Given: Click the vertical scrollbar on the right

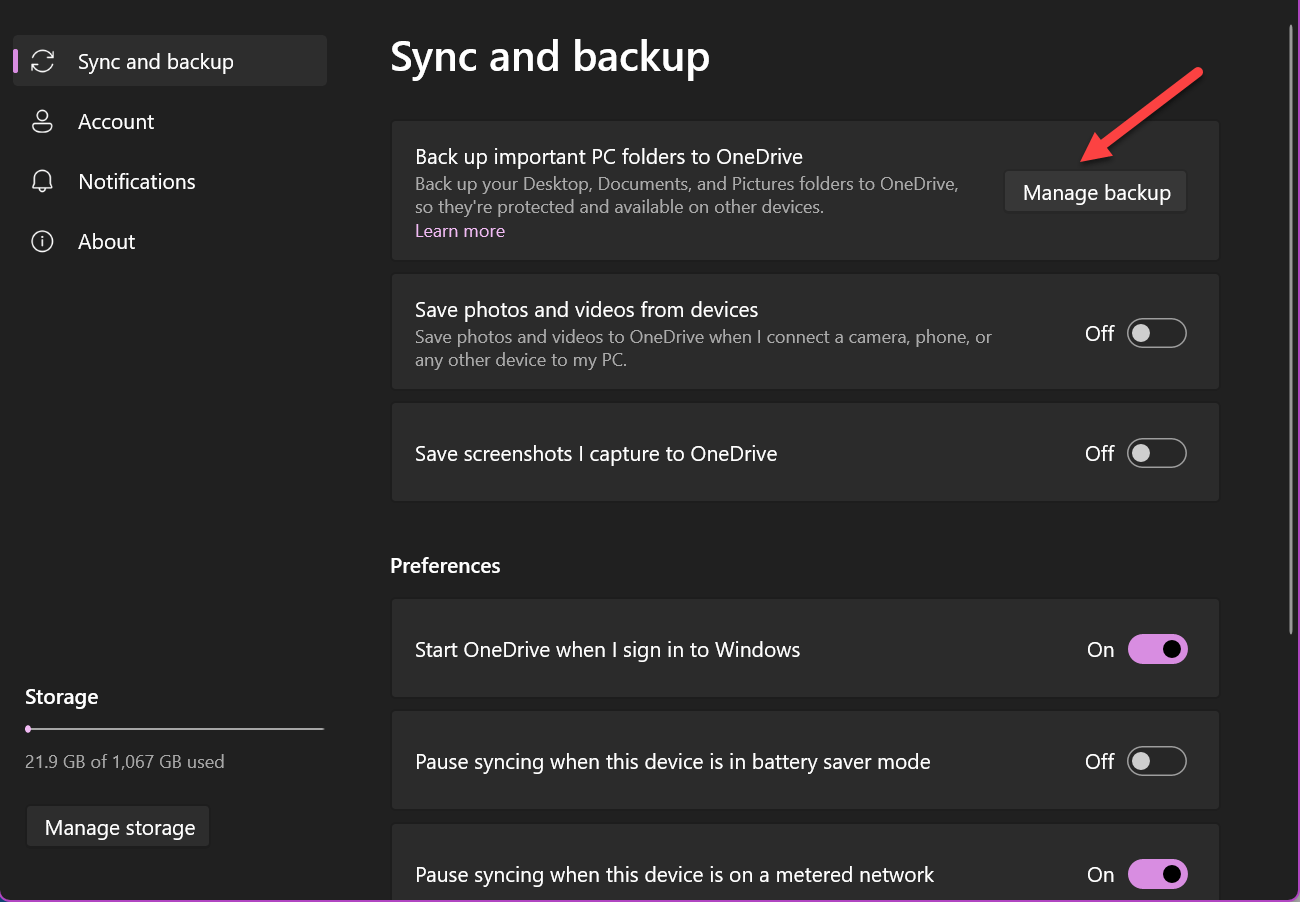Looking at the screenshot, I should pos(1293,330).
